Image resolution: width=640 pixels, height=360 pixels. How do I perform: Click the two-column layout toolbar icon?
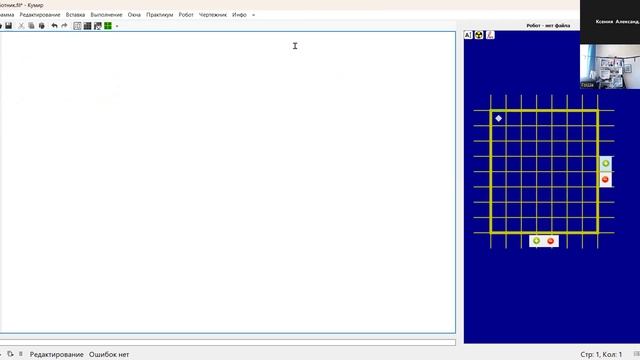tap(77, 26)
